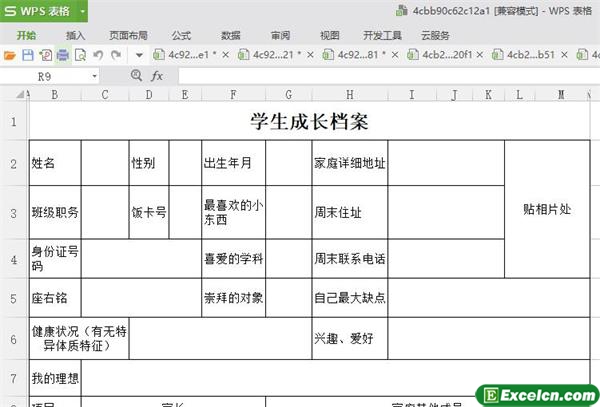Click the WPS 表格 logo button

pos(38,11)
